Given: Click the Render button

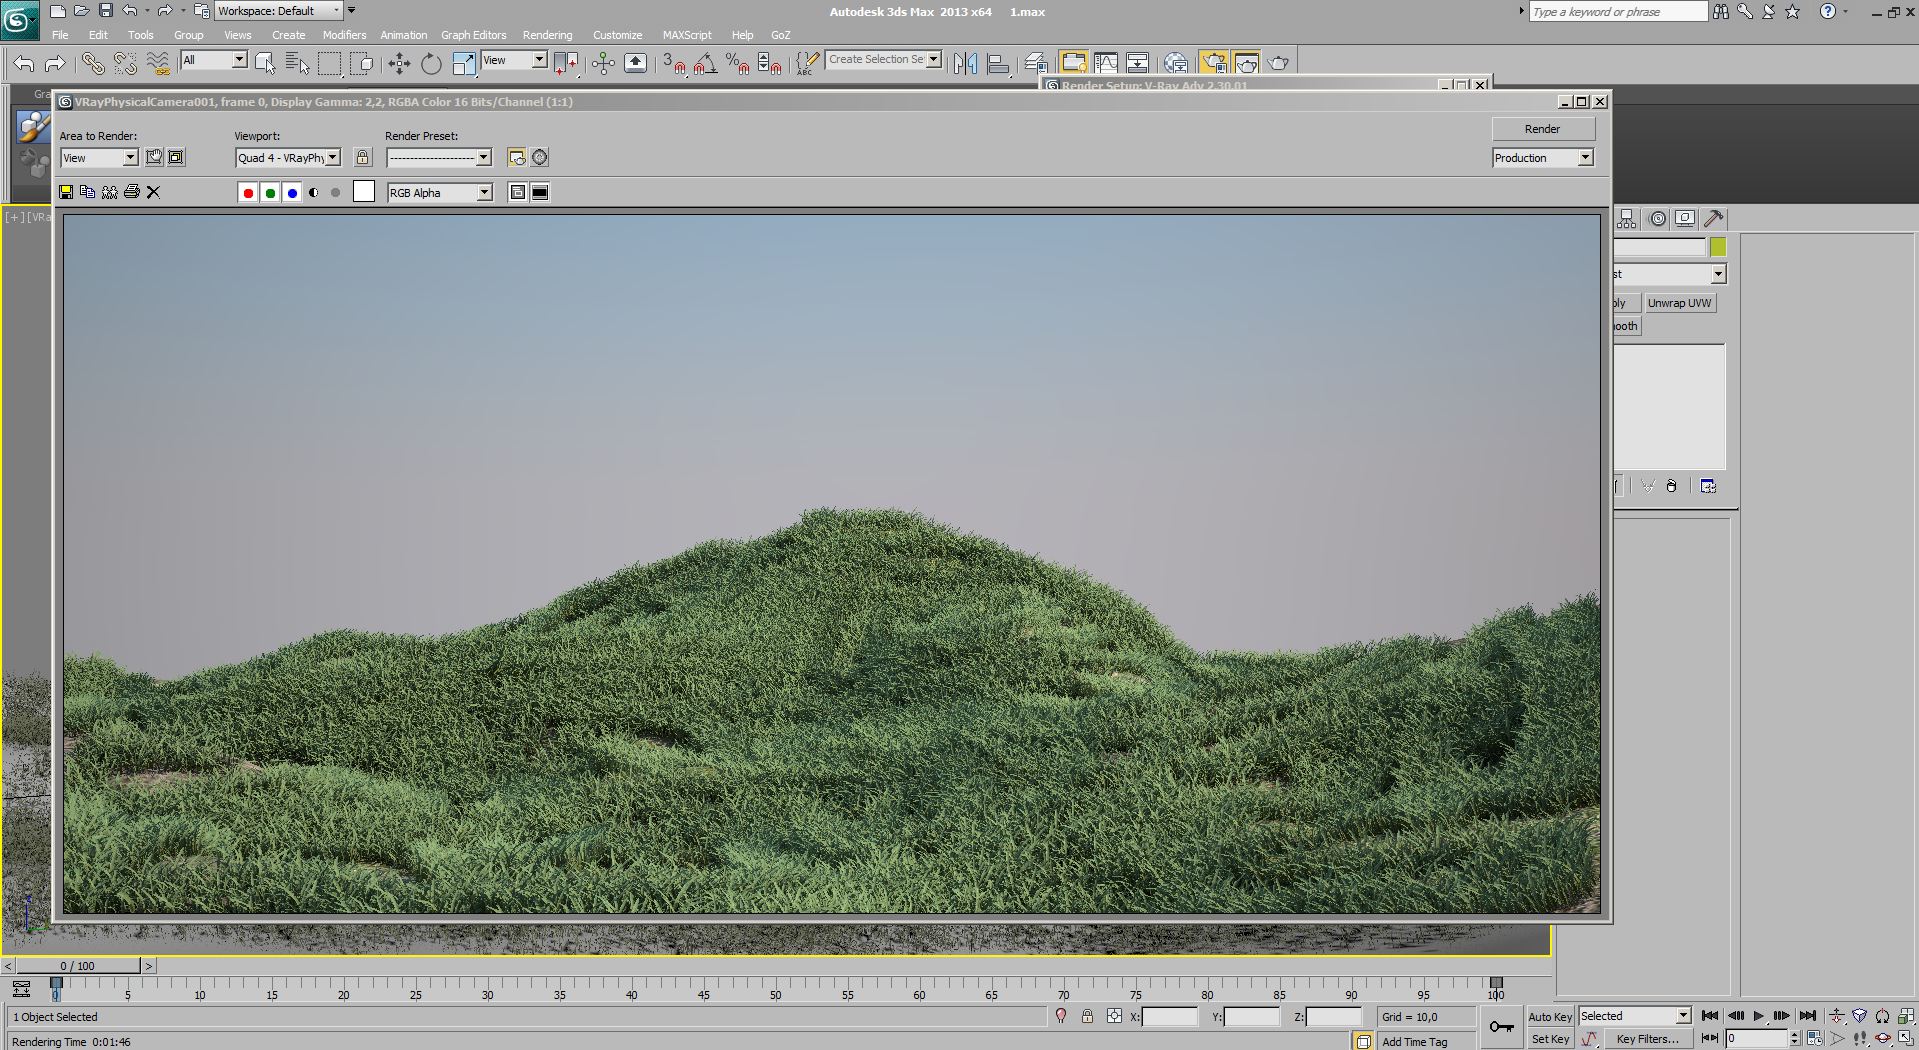Looking at the screenshot, I should (x=1542, y=129).
